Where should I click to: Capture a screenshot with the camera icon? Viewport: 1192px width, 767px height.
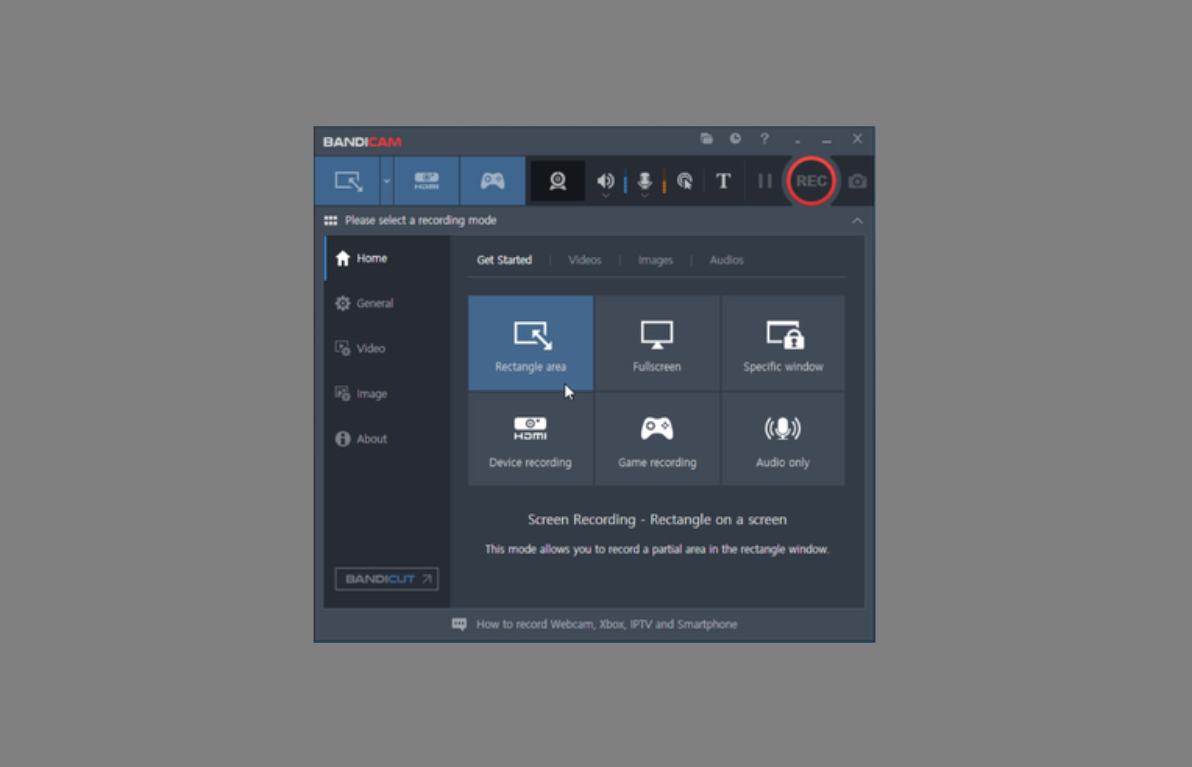(x=858, y=182)
